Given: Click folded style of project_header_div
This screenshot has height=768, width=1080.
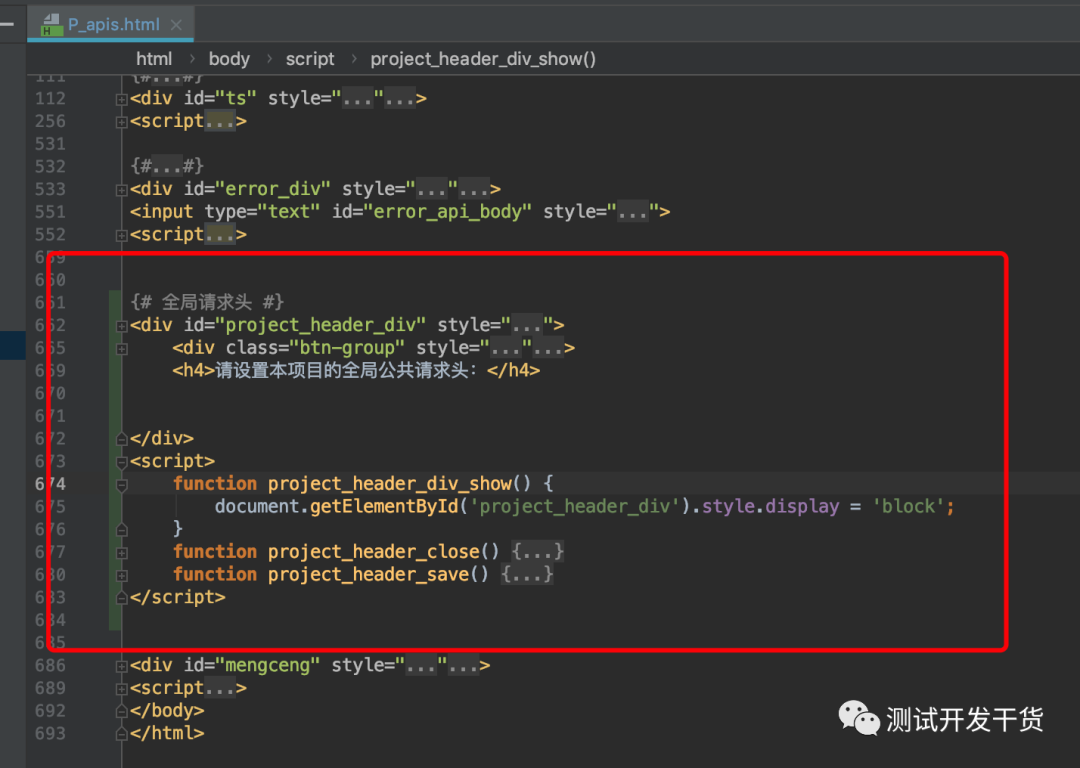Looking at the screenshot, I should coord(527,325).
